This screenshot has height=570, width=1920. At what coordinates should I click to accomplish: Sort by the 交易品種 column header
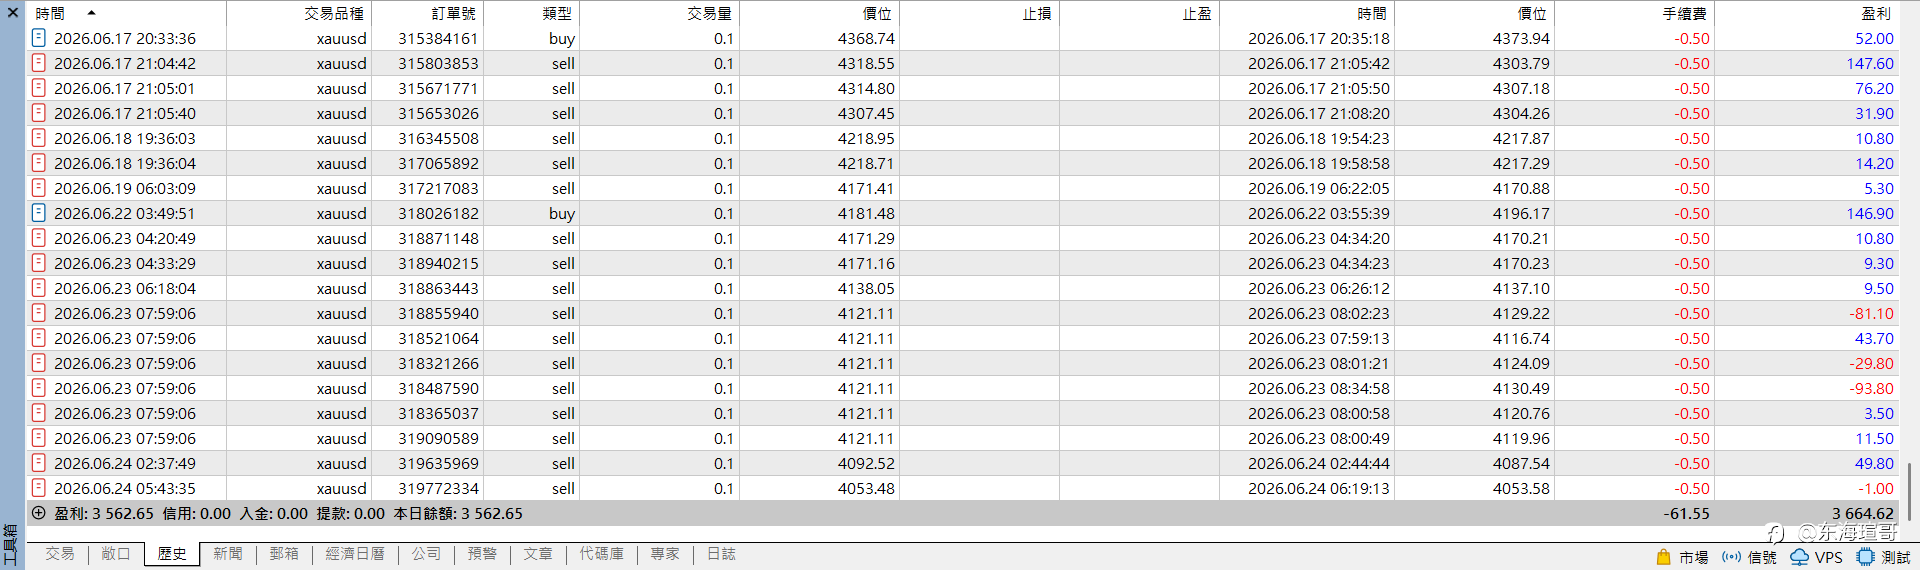299,13
